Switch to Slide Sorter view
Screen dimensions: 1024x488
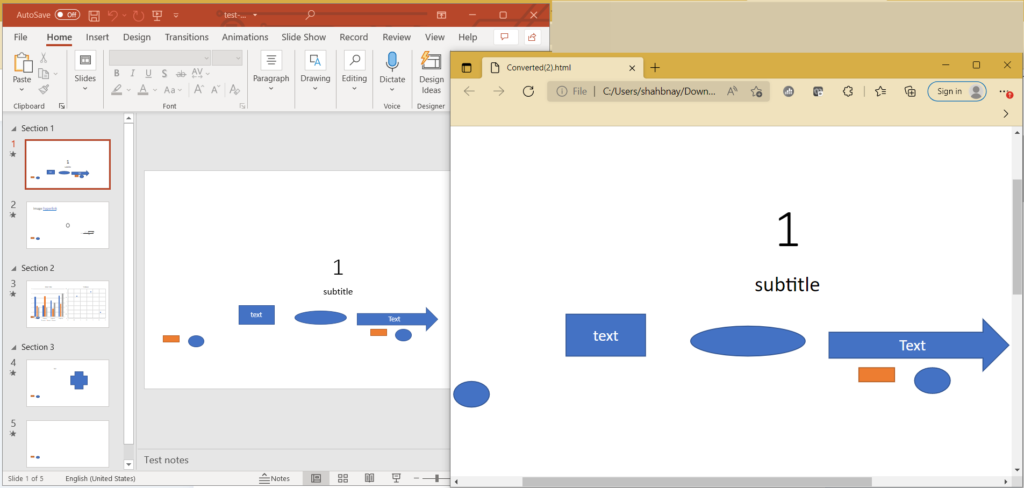(343, 479)
